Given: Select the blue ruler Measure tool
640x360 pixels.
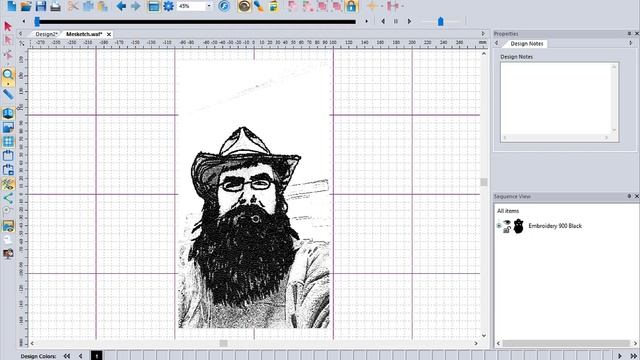Looking at the screenshot, I should pyautogui.click(x=8, y=94).
